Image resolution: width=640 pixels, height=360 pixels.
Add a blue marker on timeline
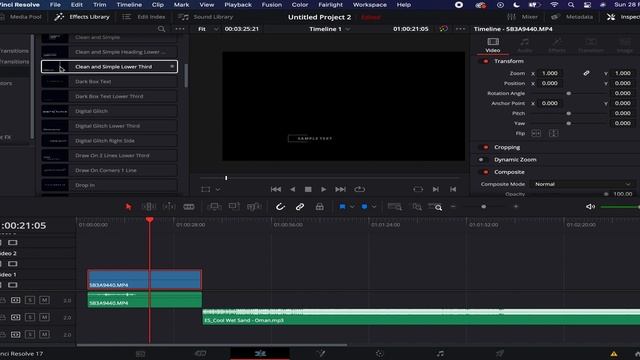[364, 207]
